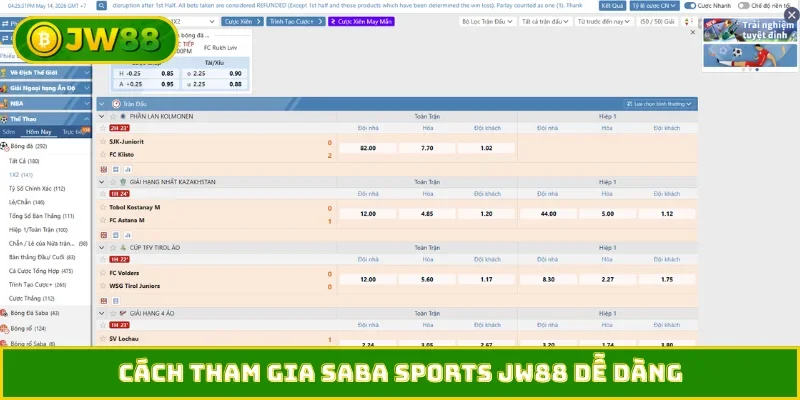
Task: Star the SJK-Juniorit team
Action: 103,141
